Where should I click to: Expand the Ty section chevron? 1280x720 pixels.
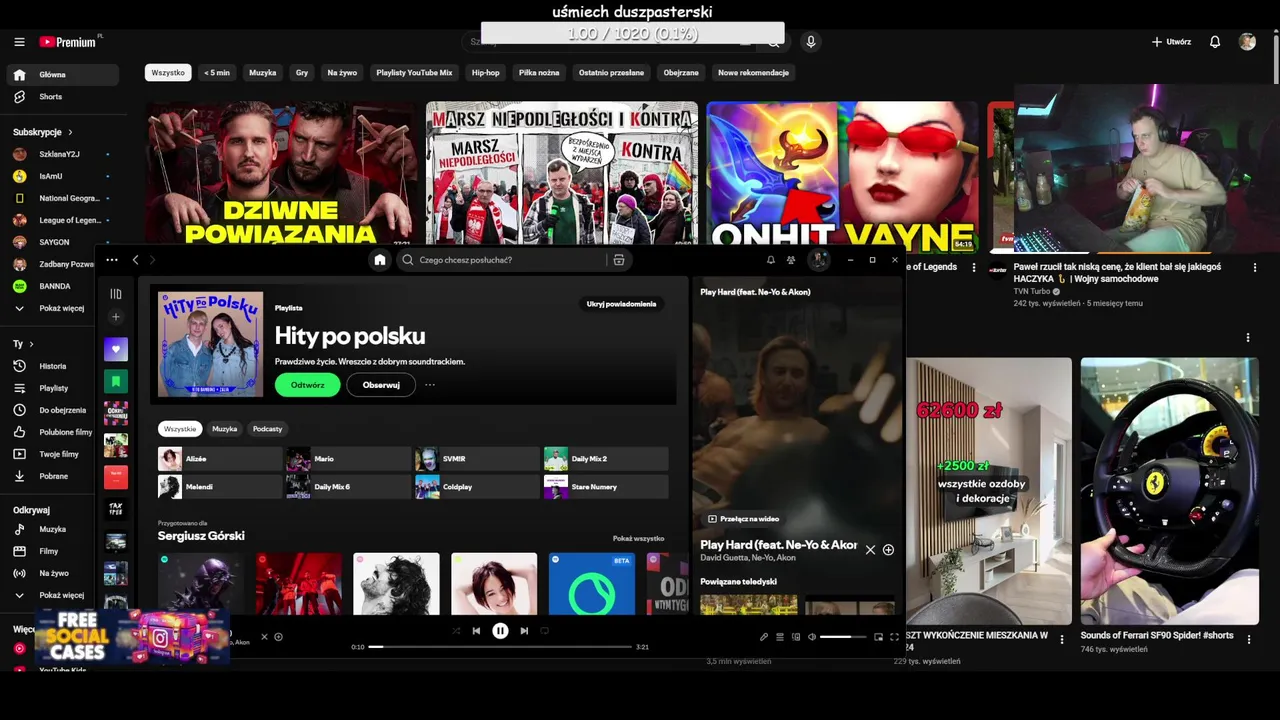coord(31,344)
